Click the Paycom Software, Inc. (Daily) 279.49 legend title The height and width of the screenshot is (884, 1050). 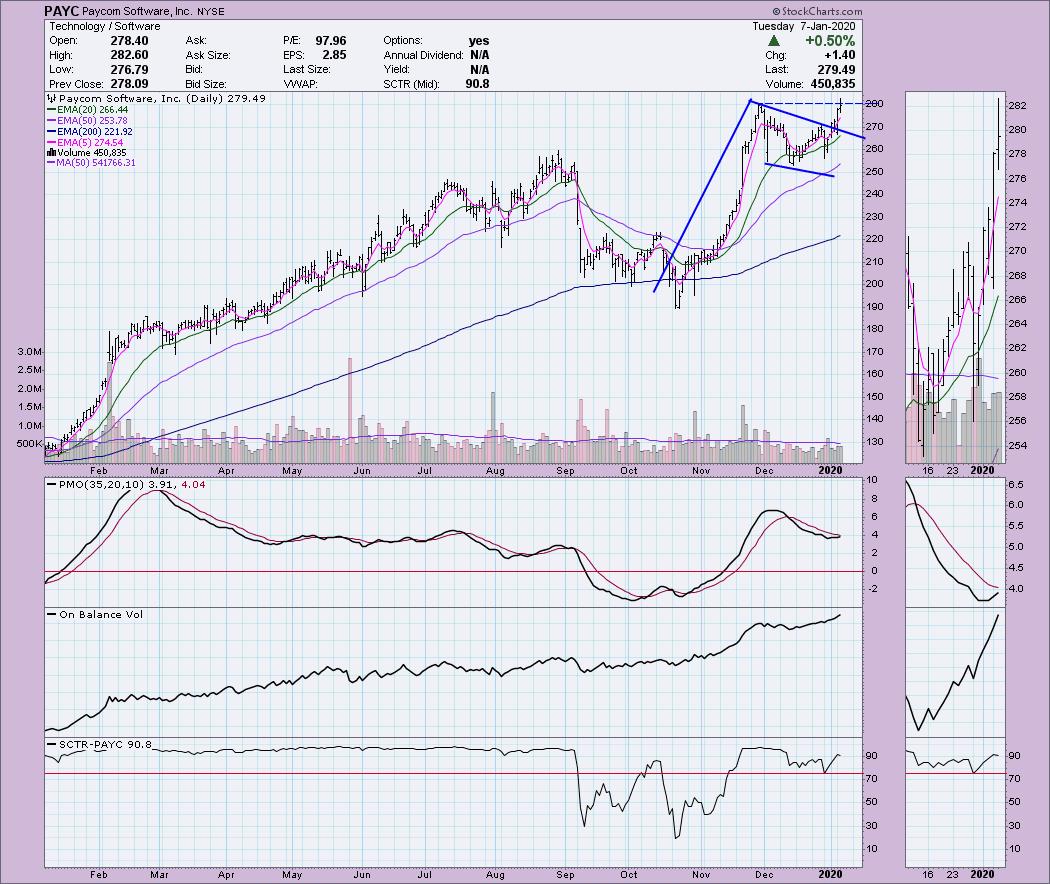[x=162, y=98]
